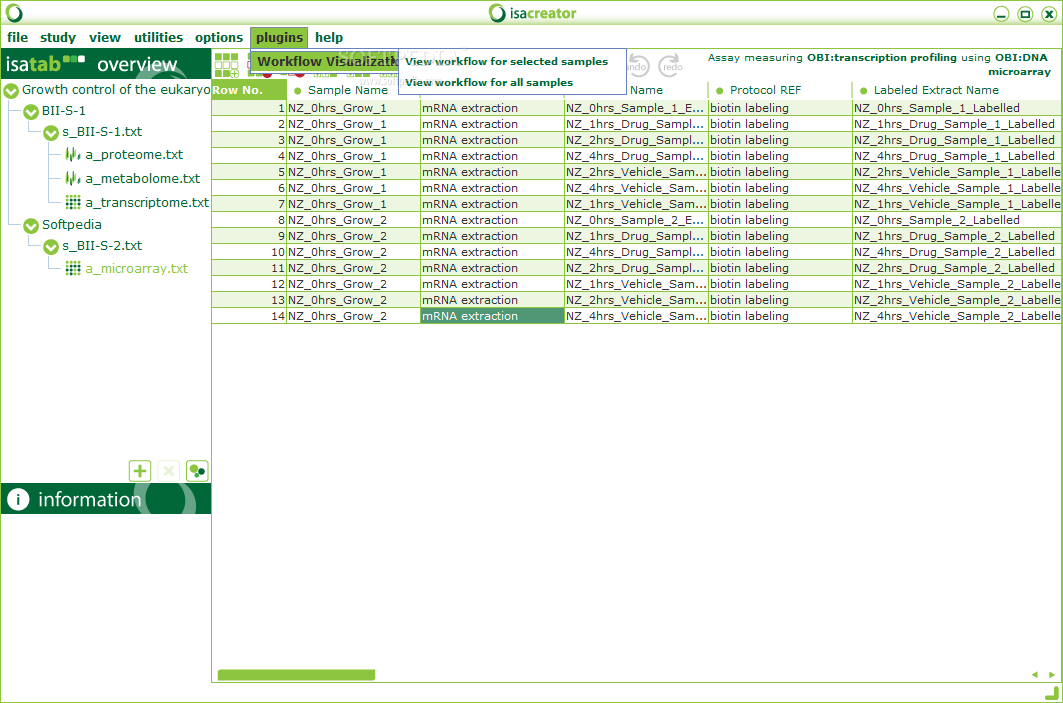Open the utilities menu

click(158, 37)
